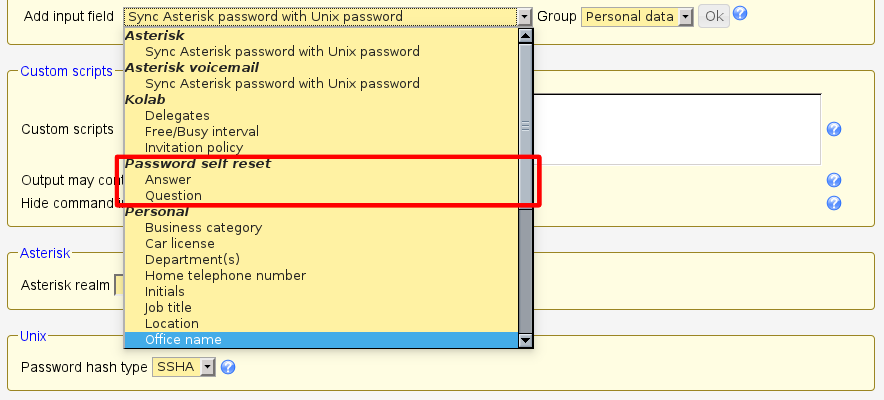Collapse the Add input field dropdown arrow
Image resolution: width=884 pixels, height=400 pixels.
pos(525,17)
